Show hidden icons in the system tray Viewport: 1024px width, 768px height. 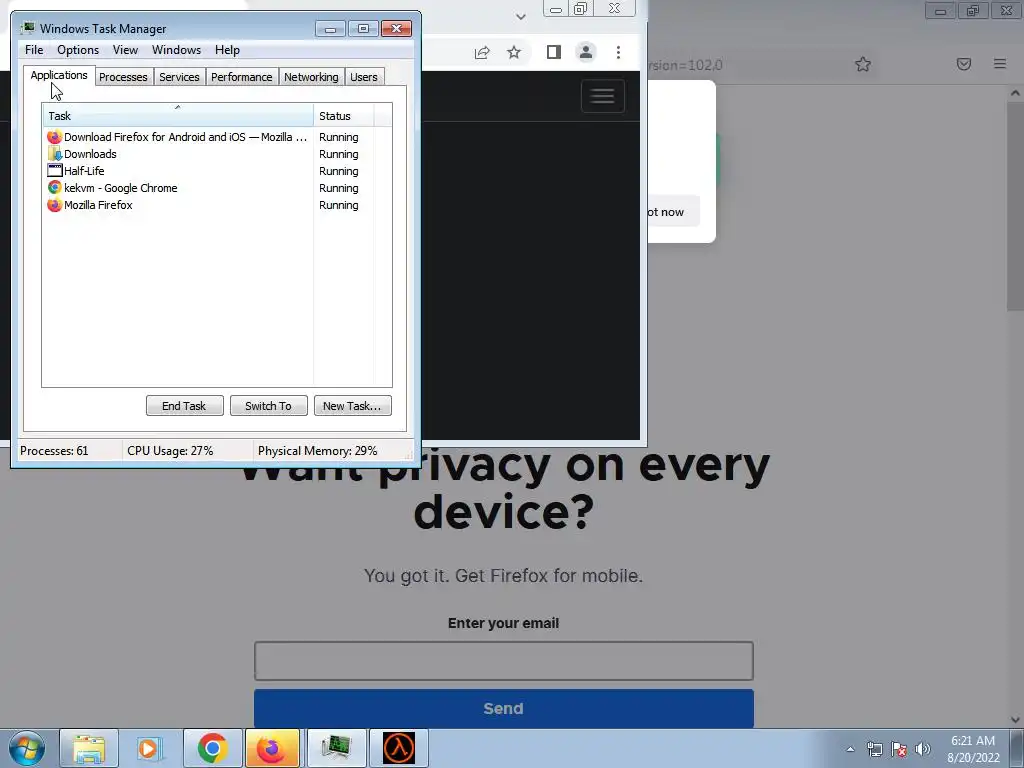coord(850,749)
